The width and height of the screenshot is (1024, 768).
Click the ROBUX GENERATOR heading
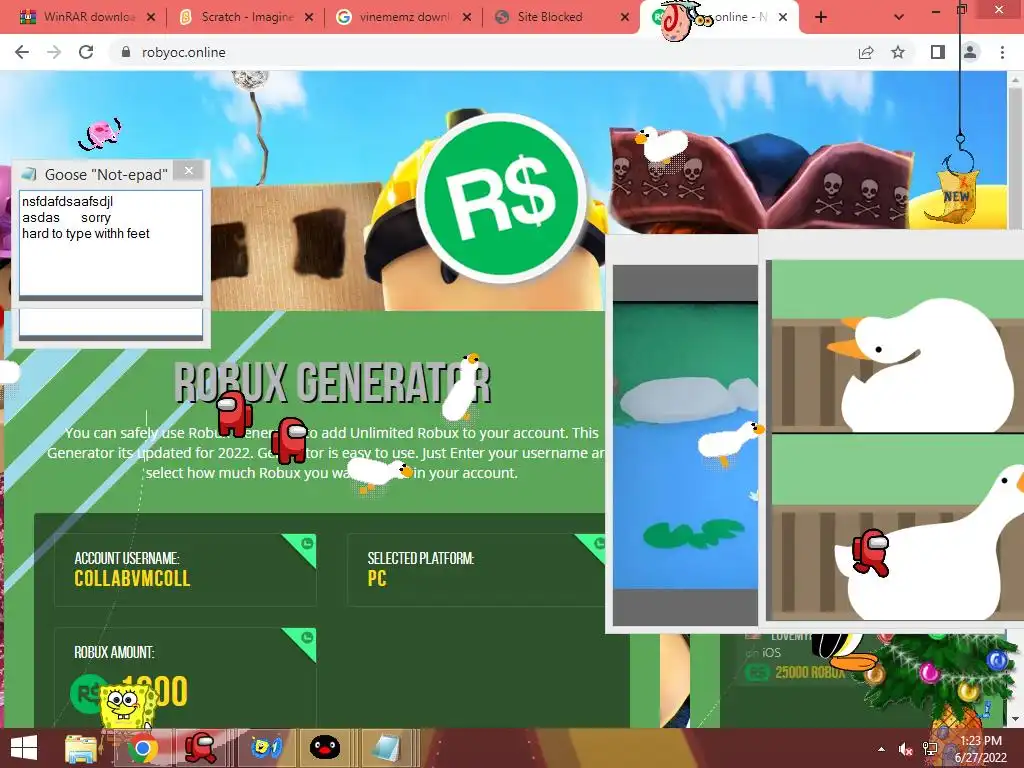[x=332, y=383]
